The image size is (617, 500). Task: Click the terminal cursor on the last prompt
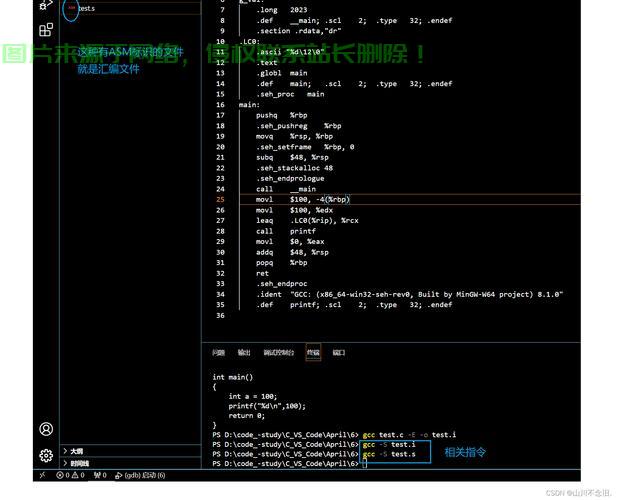click(x=364, y=464)
